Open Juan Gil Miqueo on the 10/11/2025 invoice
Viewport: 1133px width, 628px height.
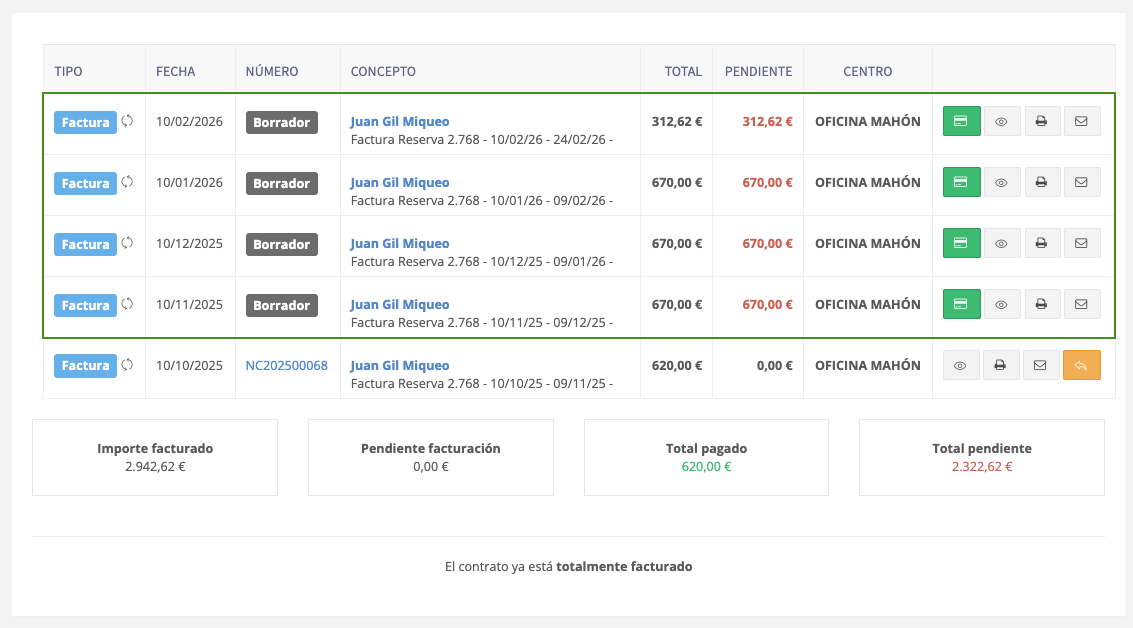click(400, 305)
